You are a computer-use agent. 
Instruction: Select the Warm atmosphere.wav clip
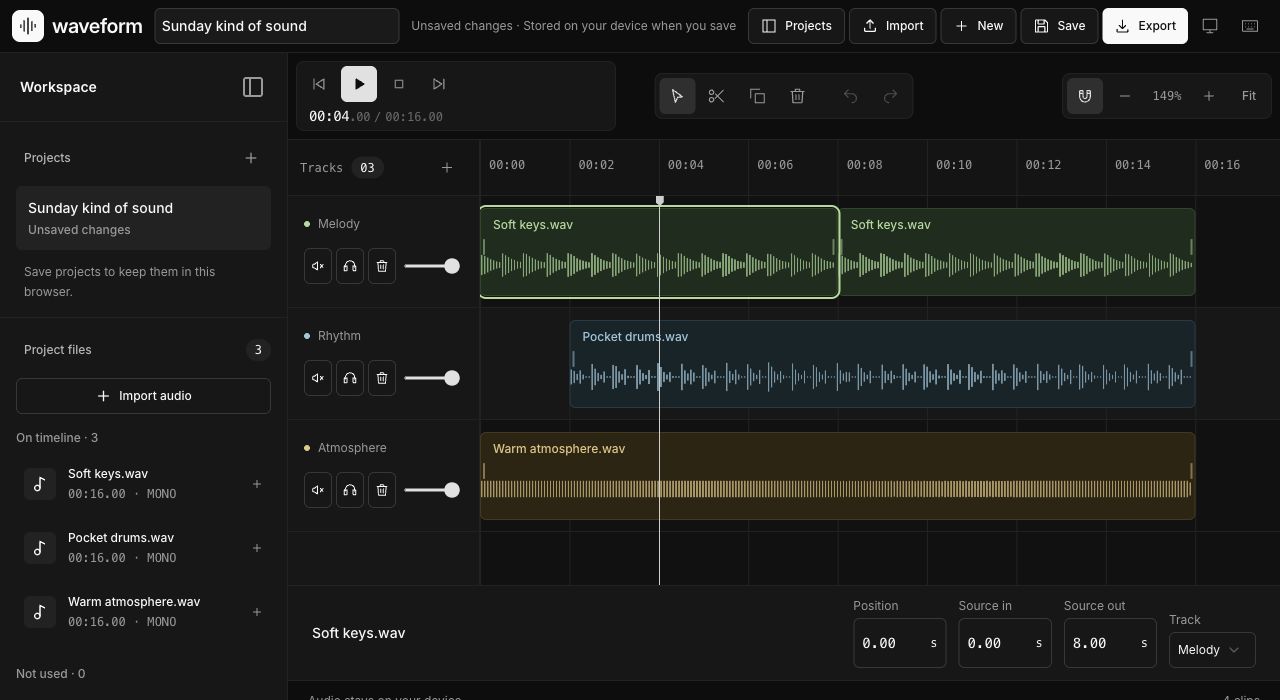(x=838, y=476)
